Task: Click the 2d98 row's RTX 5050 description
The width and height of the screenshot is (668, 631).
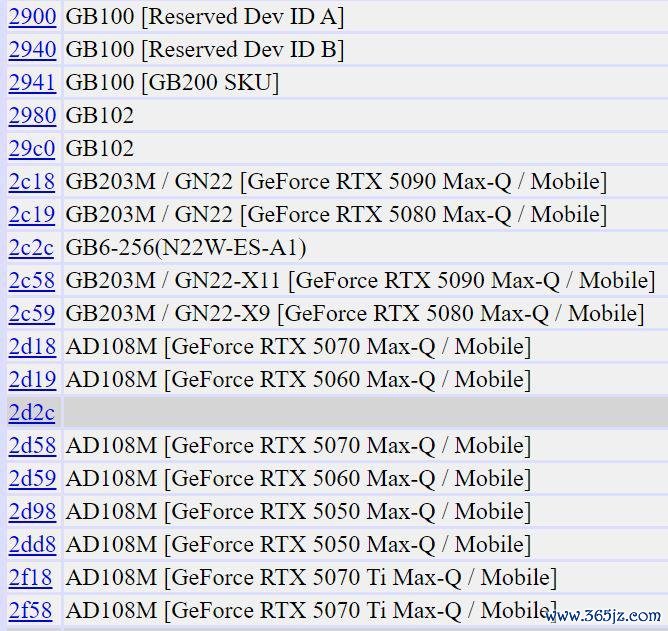Action: click(x=299, y=511)
